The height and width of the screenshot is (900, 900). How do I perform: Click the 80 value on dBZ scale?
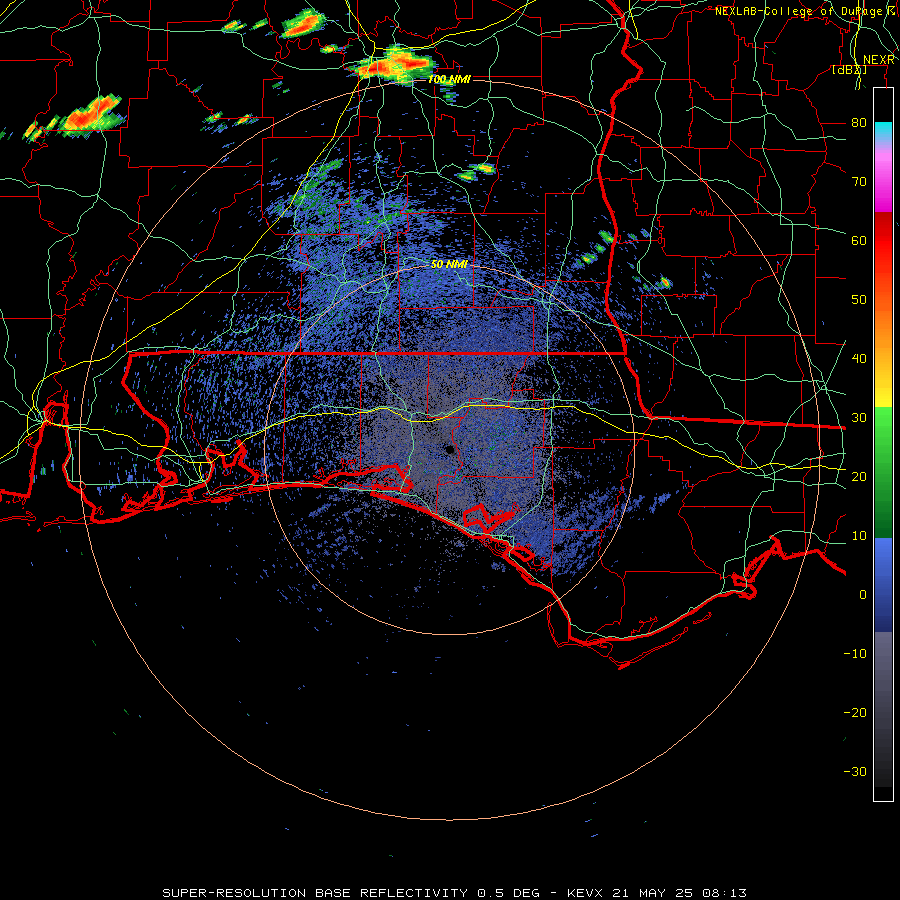click(x=859, y=122)
